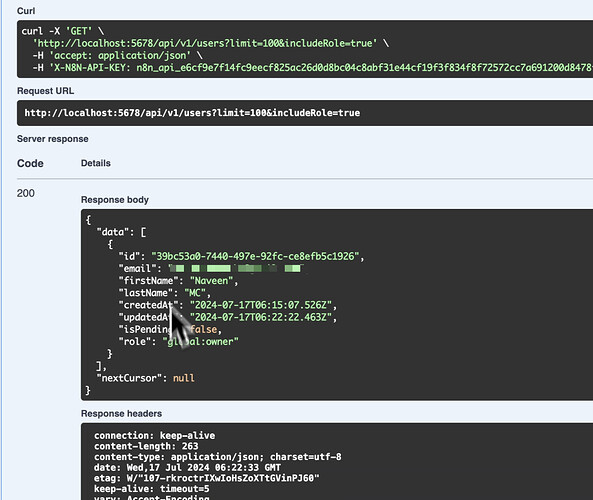
Task: Click the blurred email value
Action: point(236,269)
